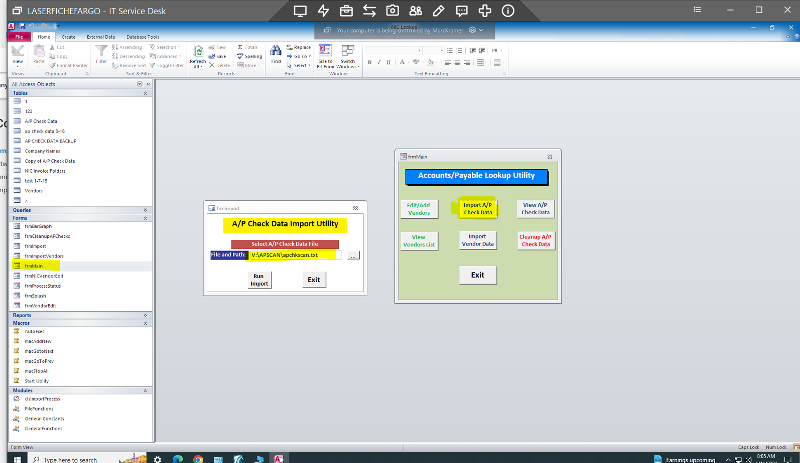The width and height of the screenshot is (800, 463).
Task: Click Edit/Add Vendors button in frmMain
Action: (x=419, y=209)
